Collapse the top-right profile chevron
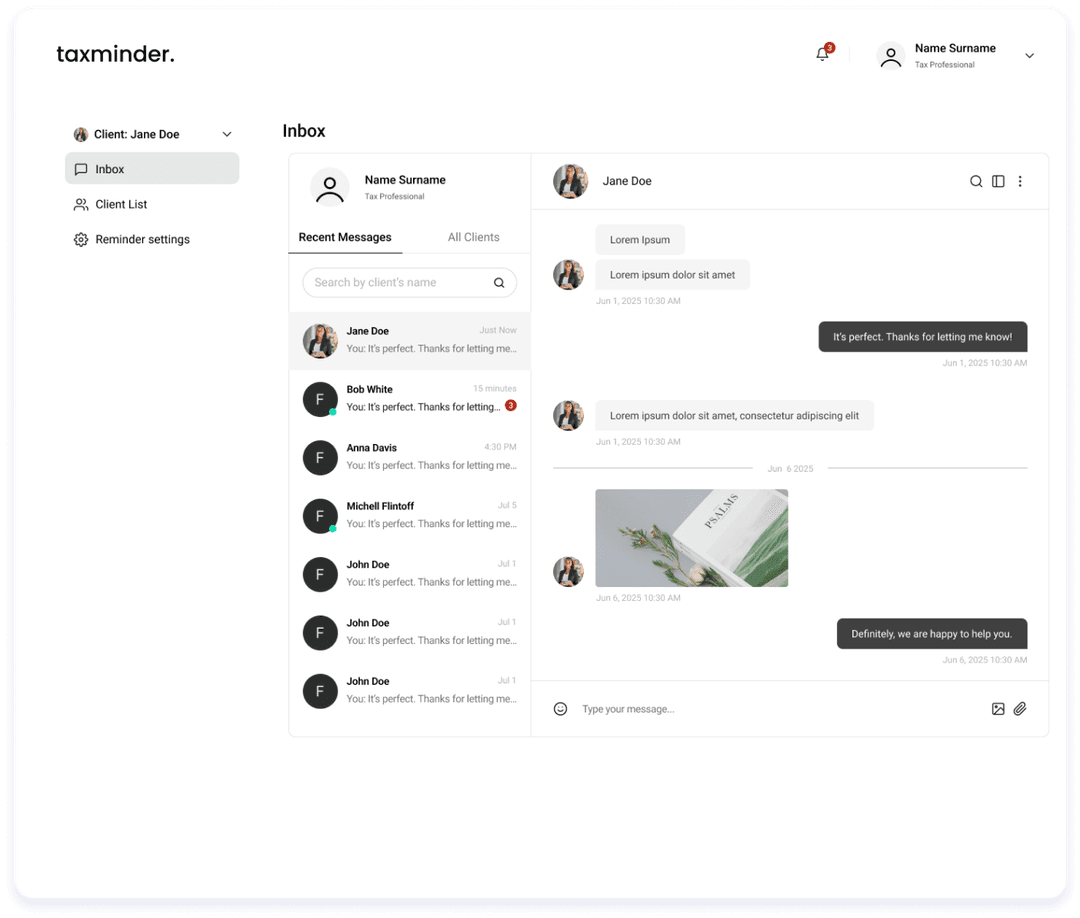The image size is (1080, 918). [x=1029, y=55]
